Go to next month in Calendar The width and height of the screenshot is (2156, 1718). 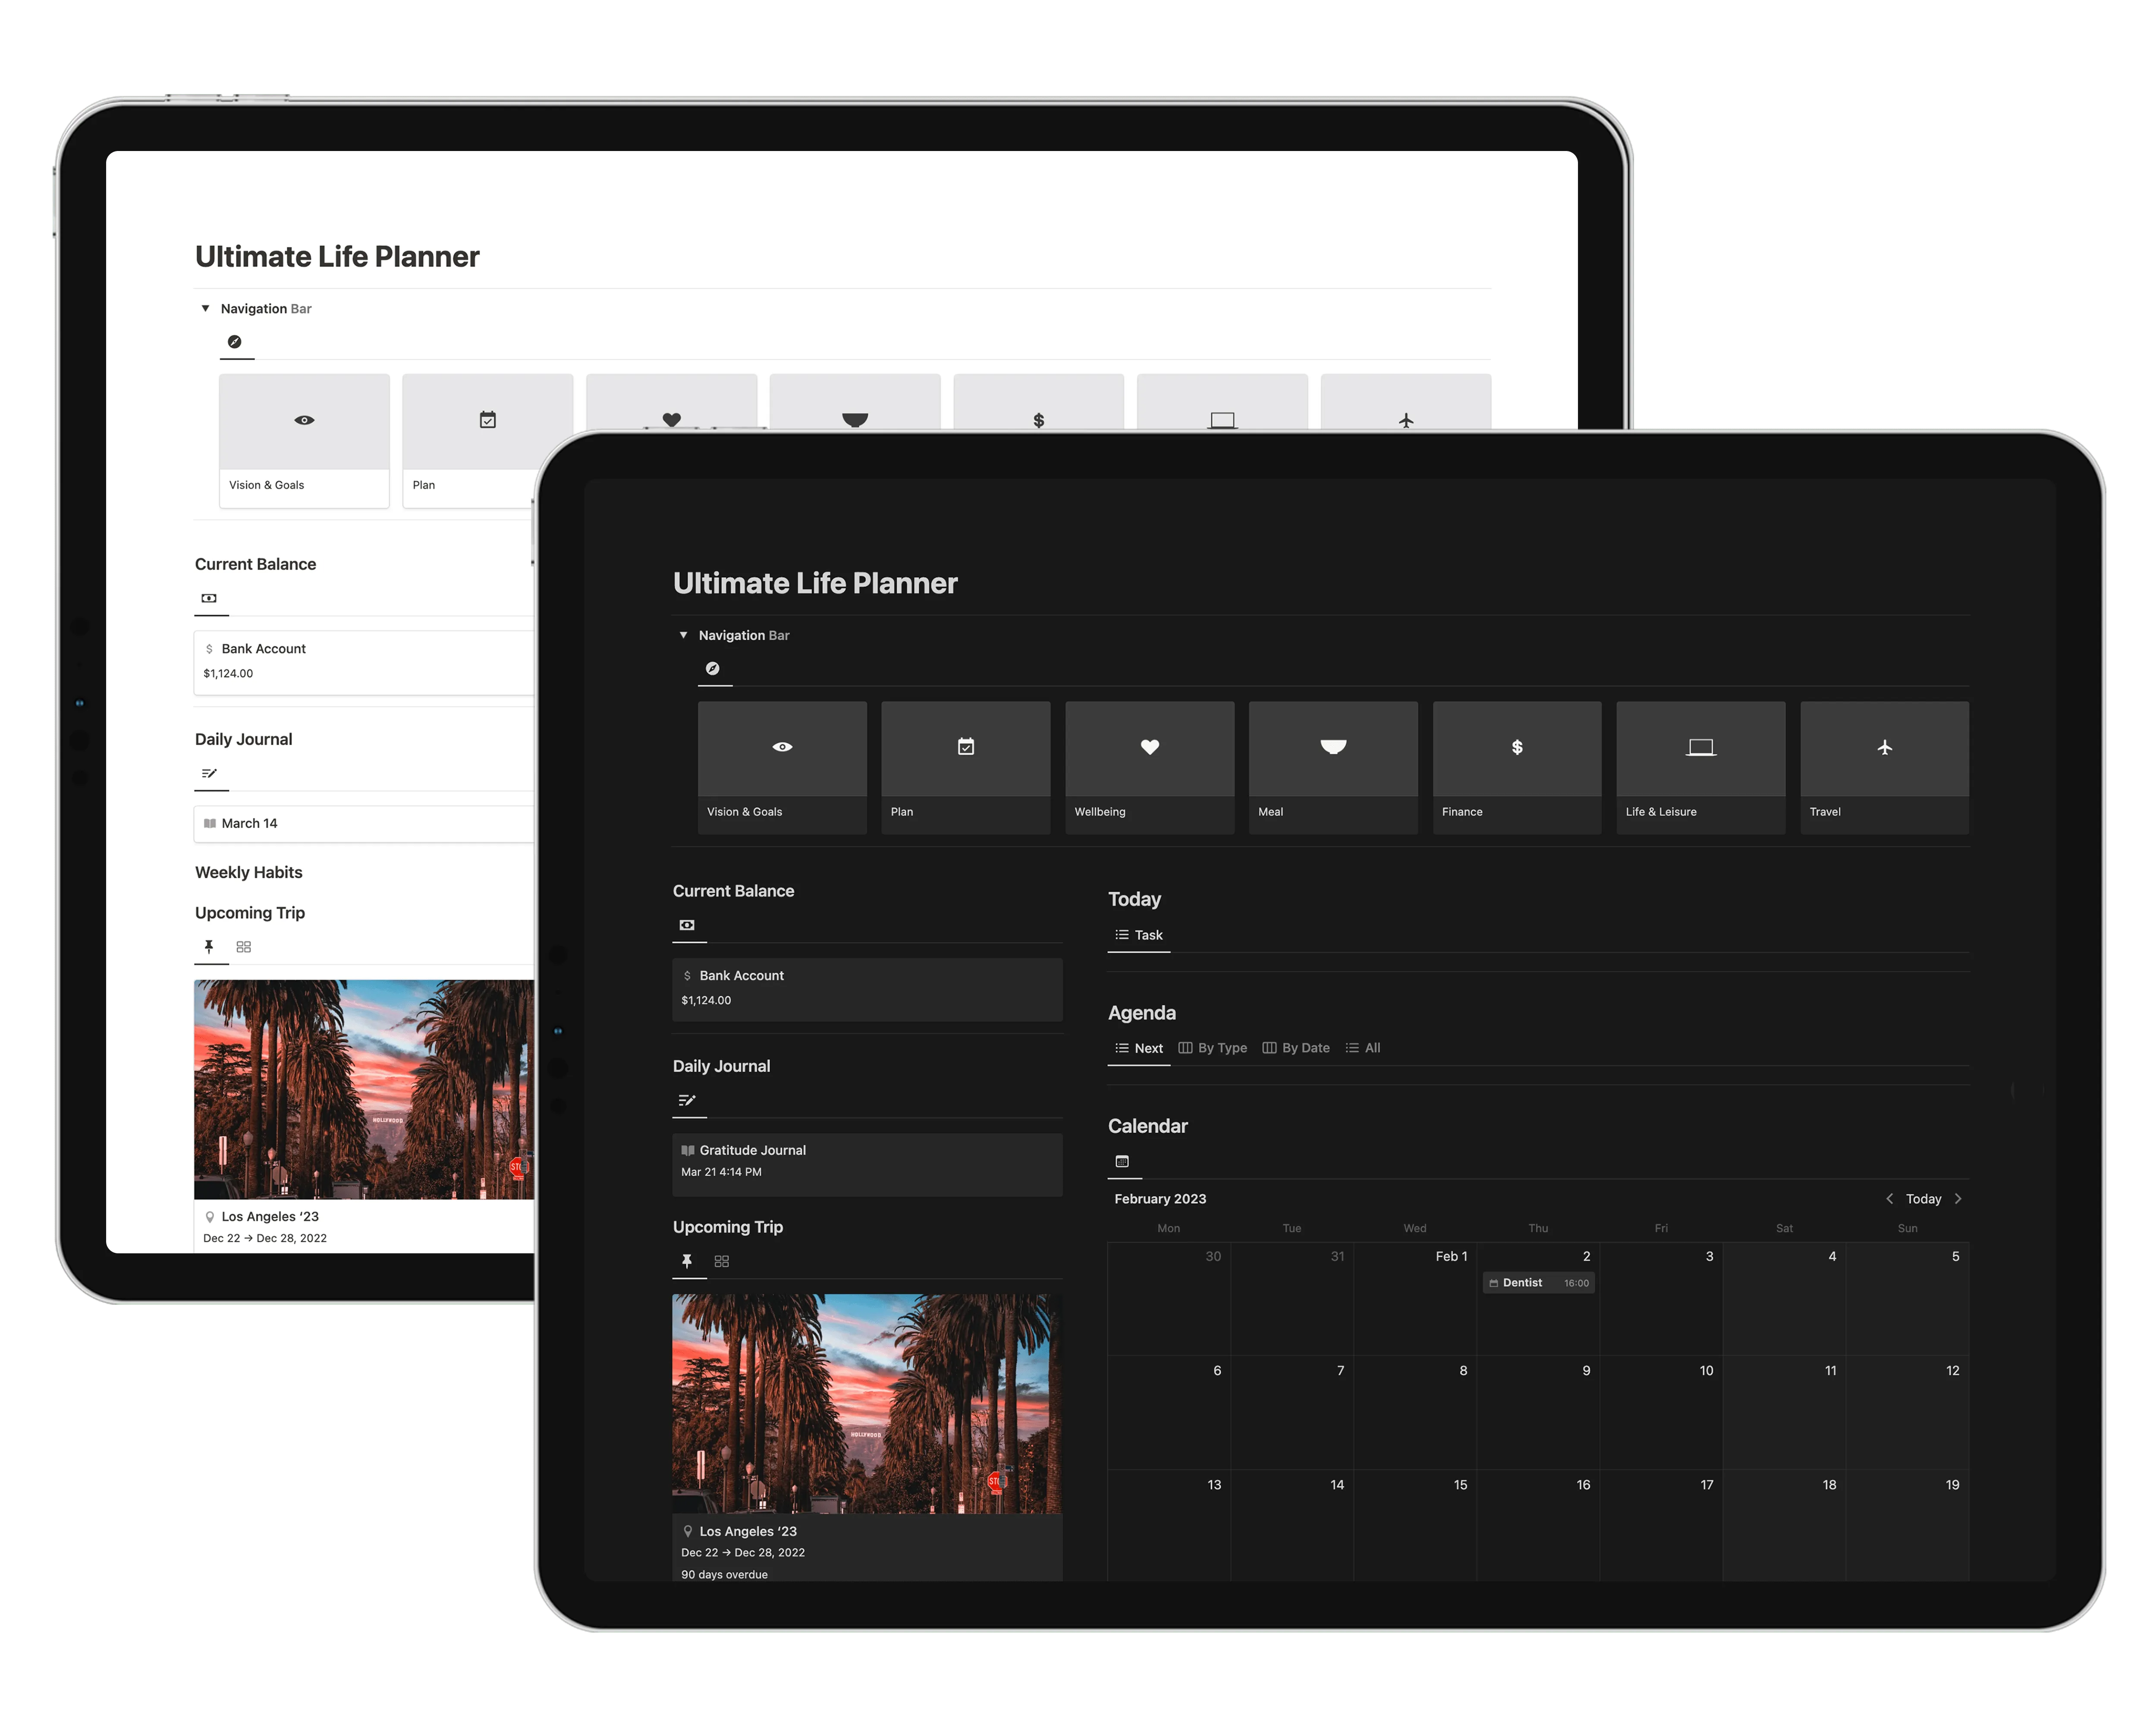click(x=1958, y=1198)
